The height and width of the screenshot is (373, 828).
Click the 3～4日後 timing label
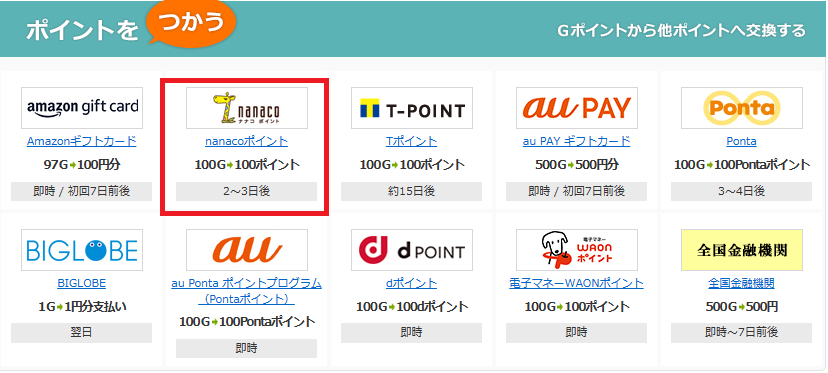point(741,191)
